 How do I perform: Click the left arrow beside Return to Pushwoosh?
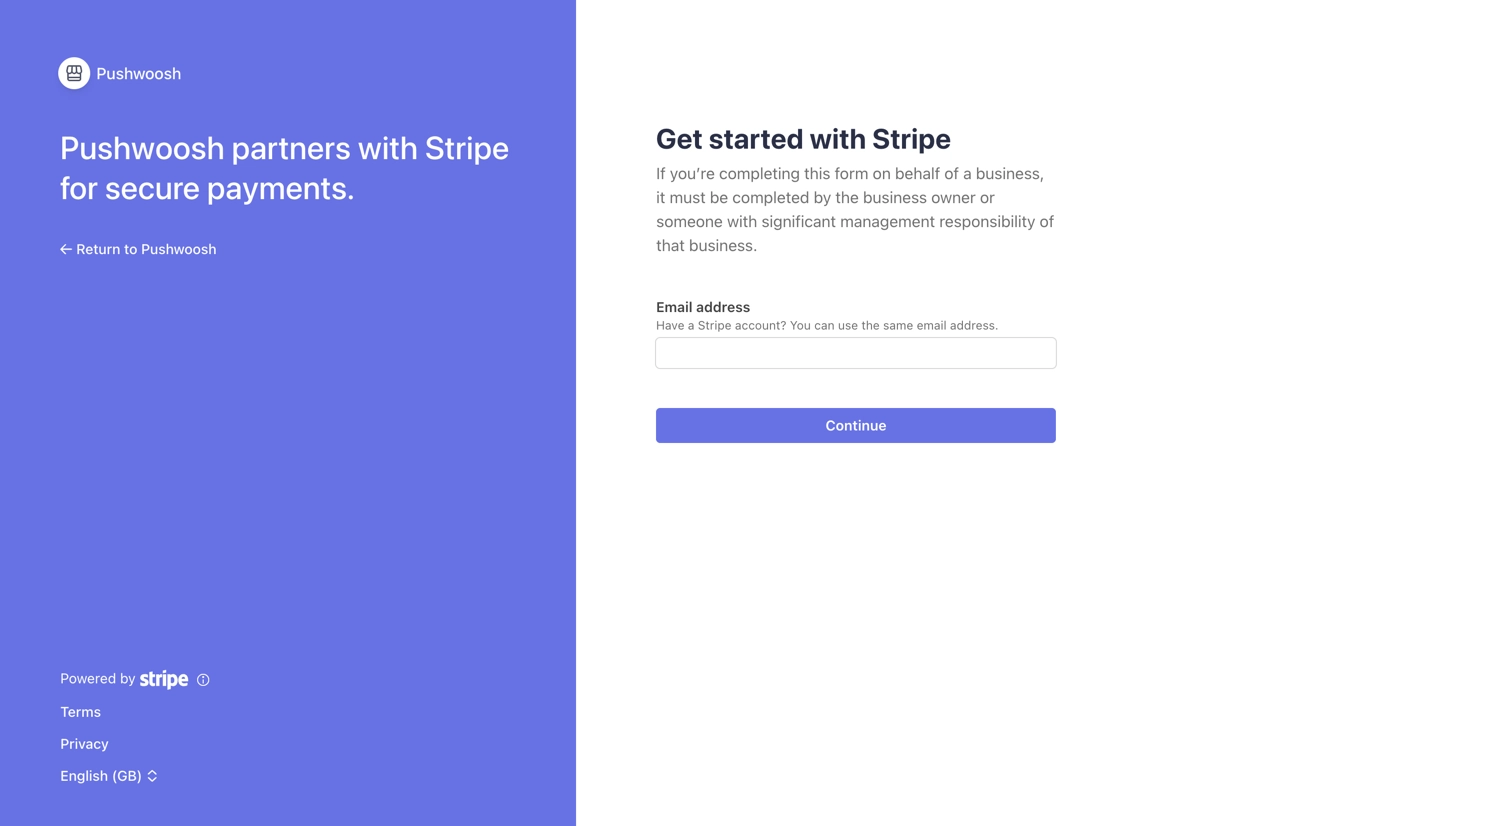pos(65,249)
